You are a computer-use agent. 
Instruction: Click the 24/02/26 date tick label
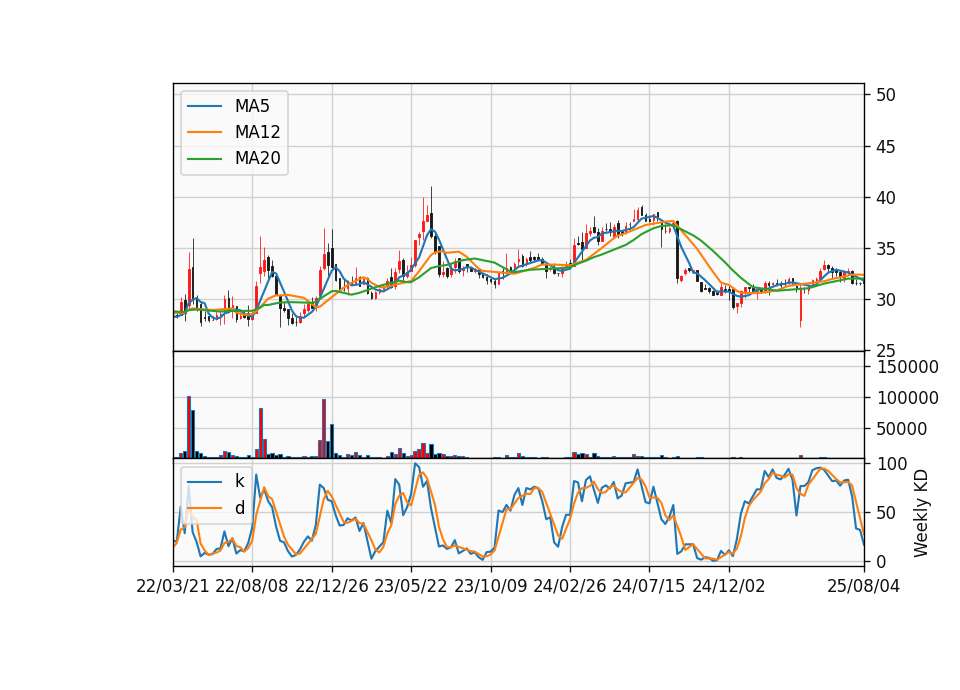[x=569, y=586]
